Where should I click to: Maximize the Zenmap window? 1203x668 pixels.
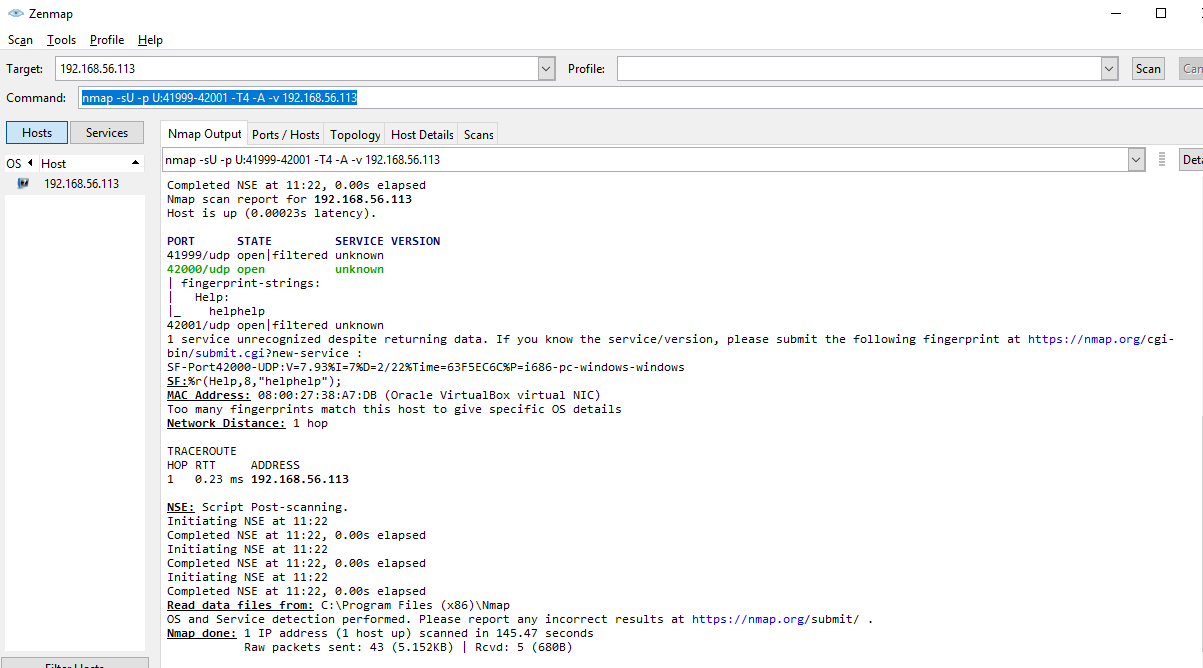(x=1161, y=13)
